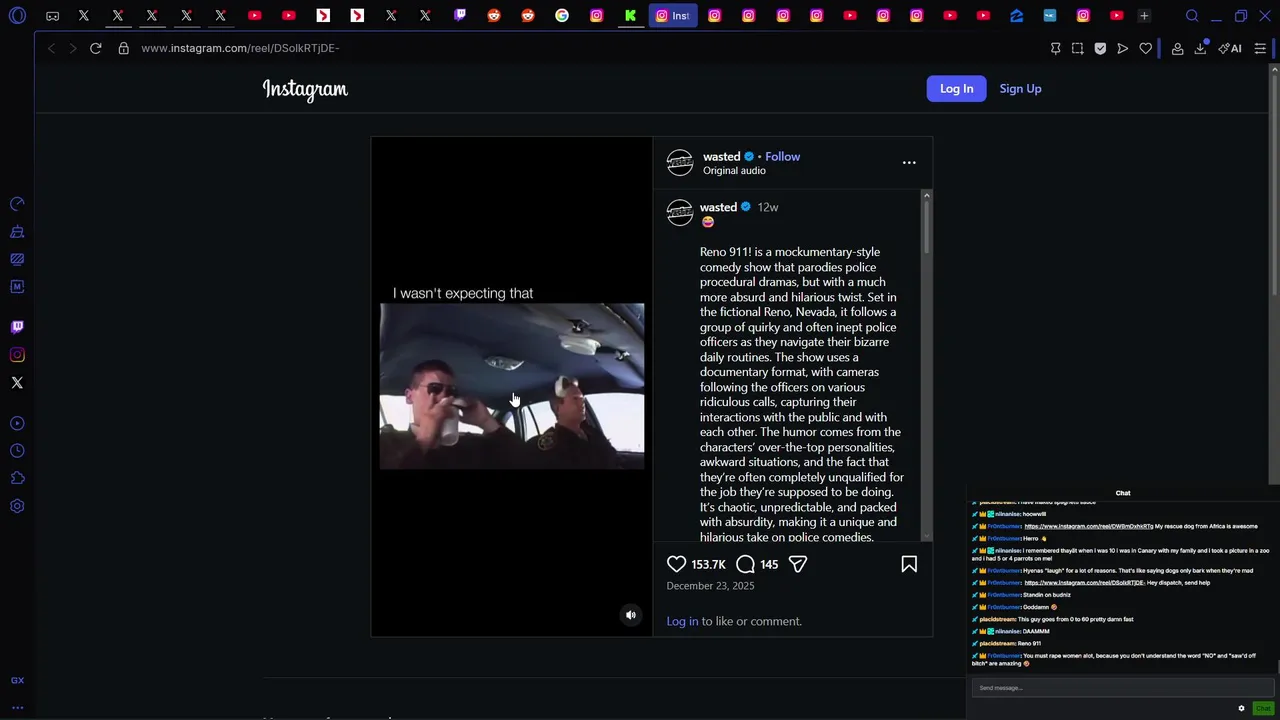Open the Original audio link
The height and width of the screenshot is (720, 1280).
tap(734, 171)
